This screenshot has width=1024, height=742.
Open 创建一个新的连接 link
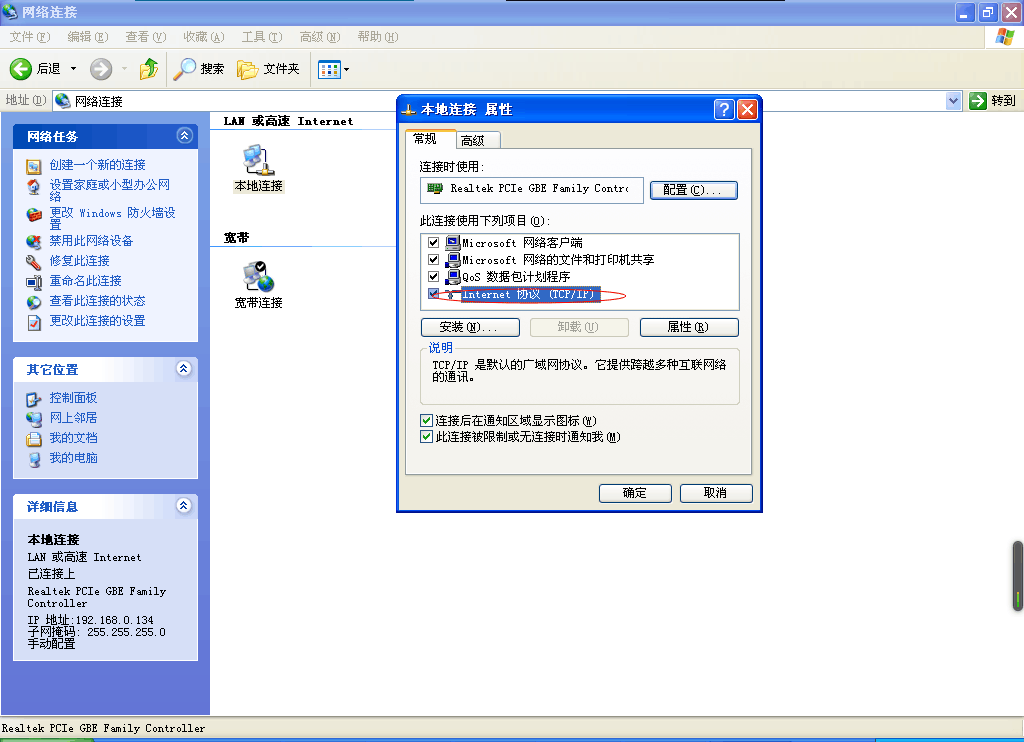(97, 165)
